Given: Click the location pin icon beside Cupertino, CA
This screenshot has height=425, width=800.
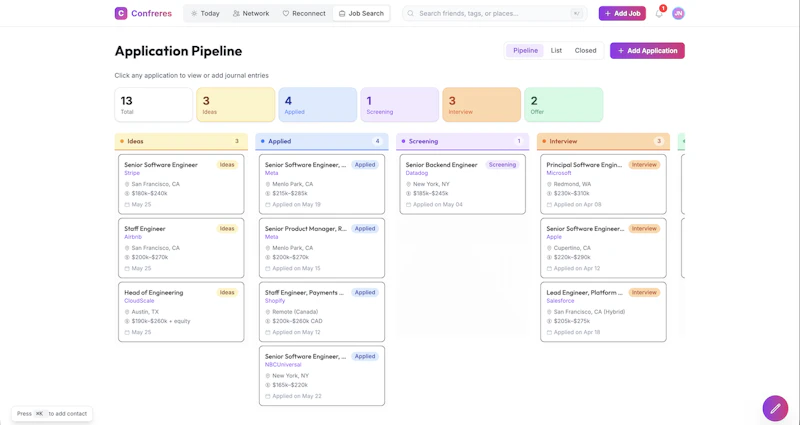Looking at the screenshot, I should pos(549,248).
